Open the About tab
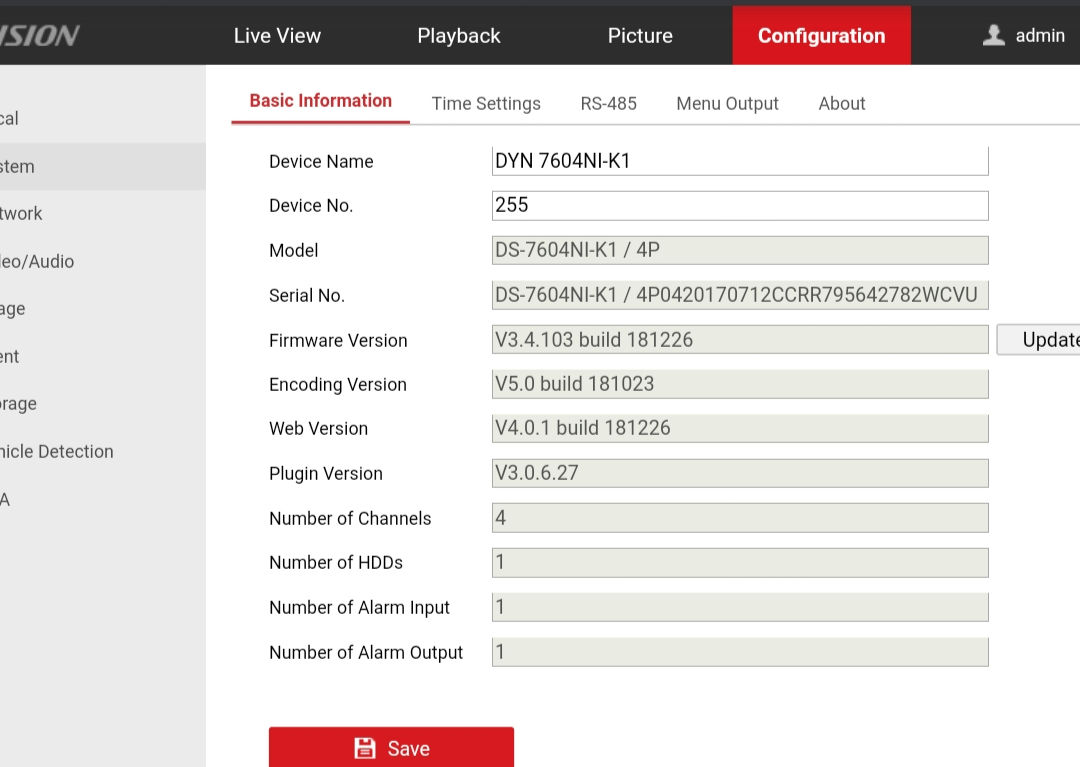 [x=842, y=103]
